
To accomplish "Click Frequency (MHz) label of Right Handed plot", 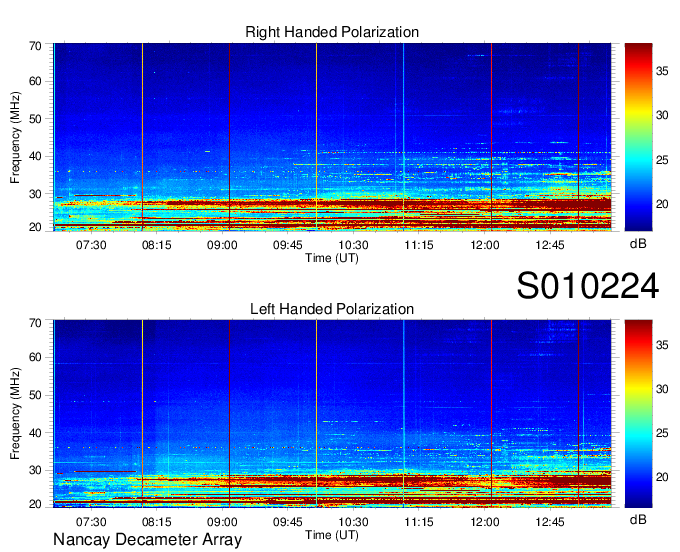I will (x=15, y=137).
